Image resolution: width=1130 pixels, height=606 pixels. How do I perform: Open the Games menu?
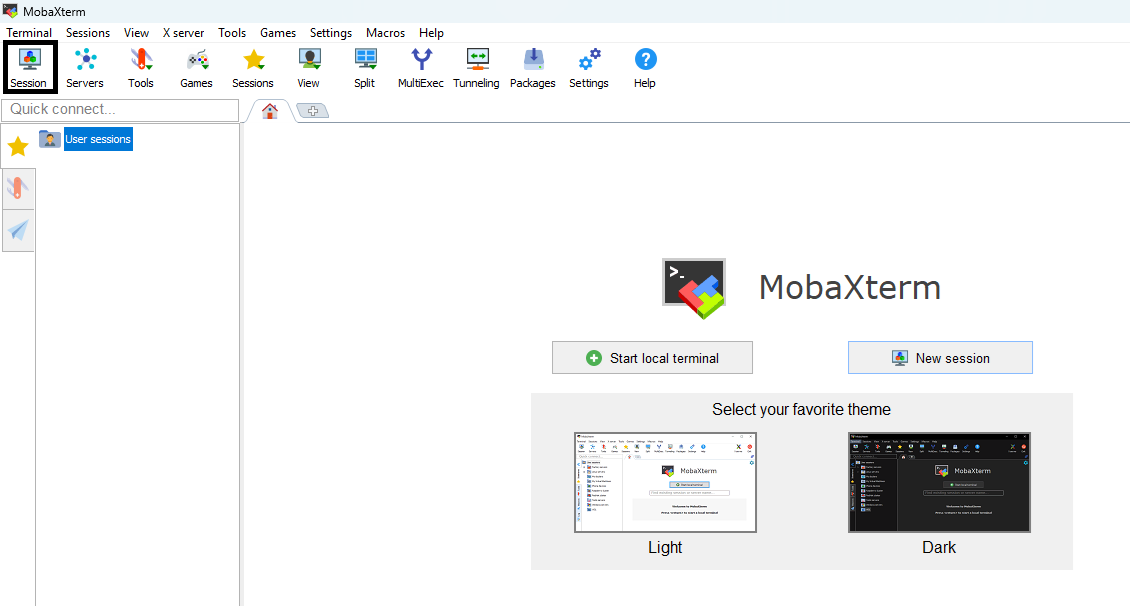(x=278, y=33)
